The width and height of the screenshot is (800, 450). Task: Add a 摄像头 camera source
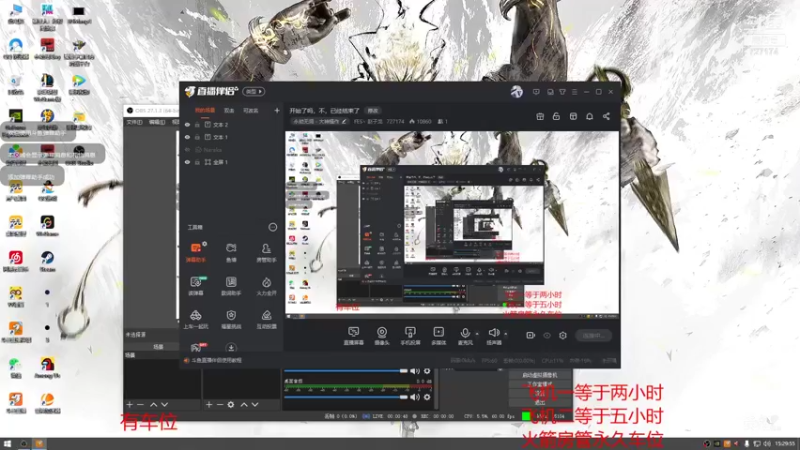(x=382, y=336)
